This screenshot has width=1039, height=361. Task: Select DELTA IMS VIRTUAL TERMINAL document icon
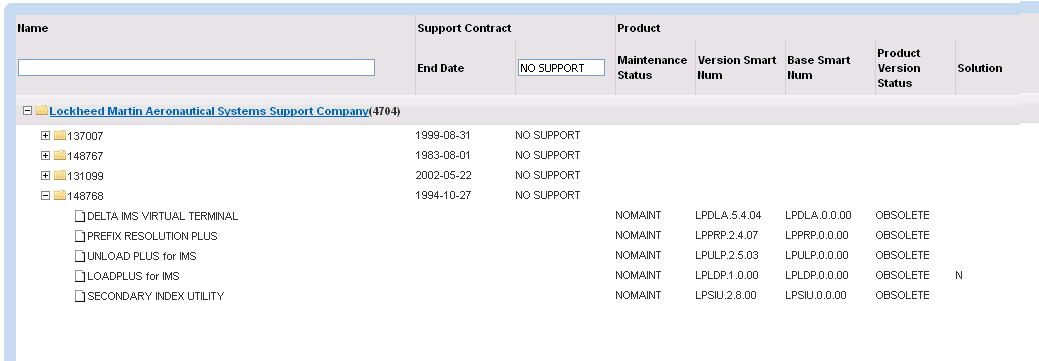coord(80,216)
